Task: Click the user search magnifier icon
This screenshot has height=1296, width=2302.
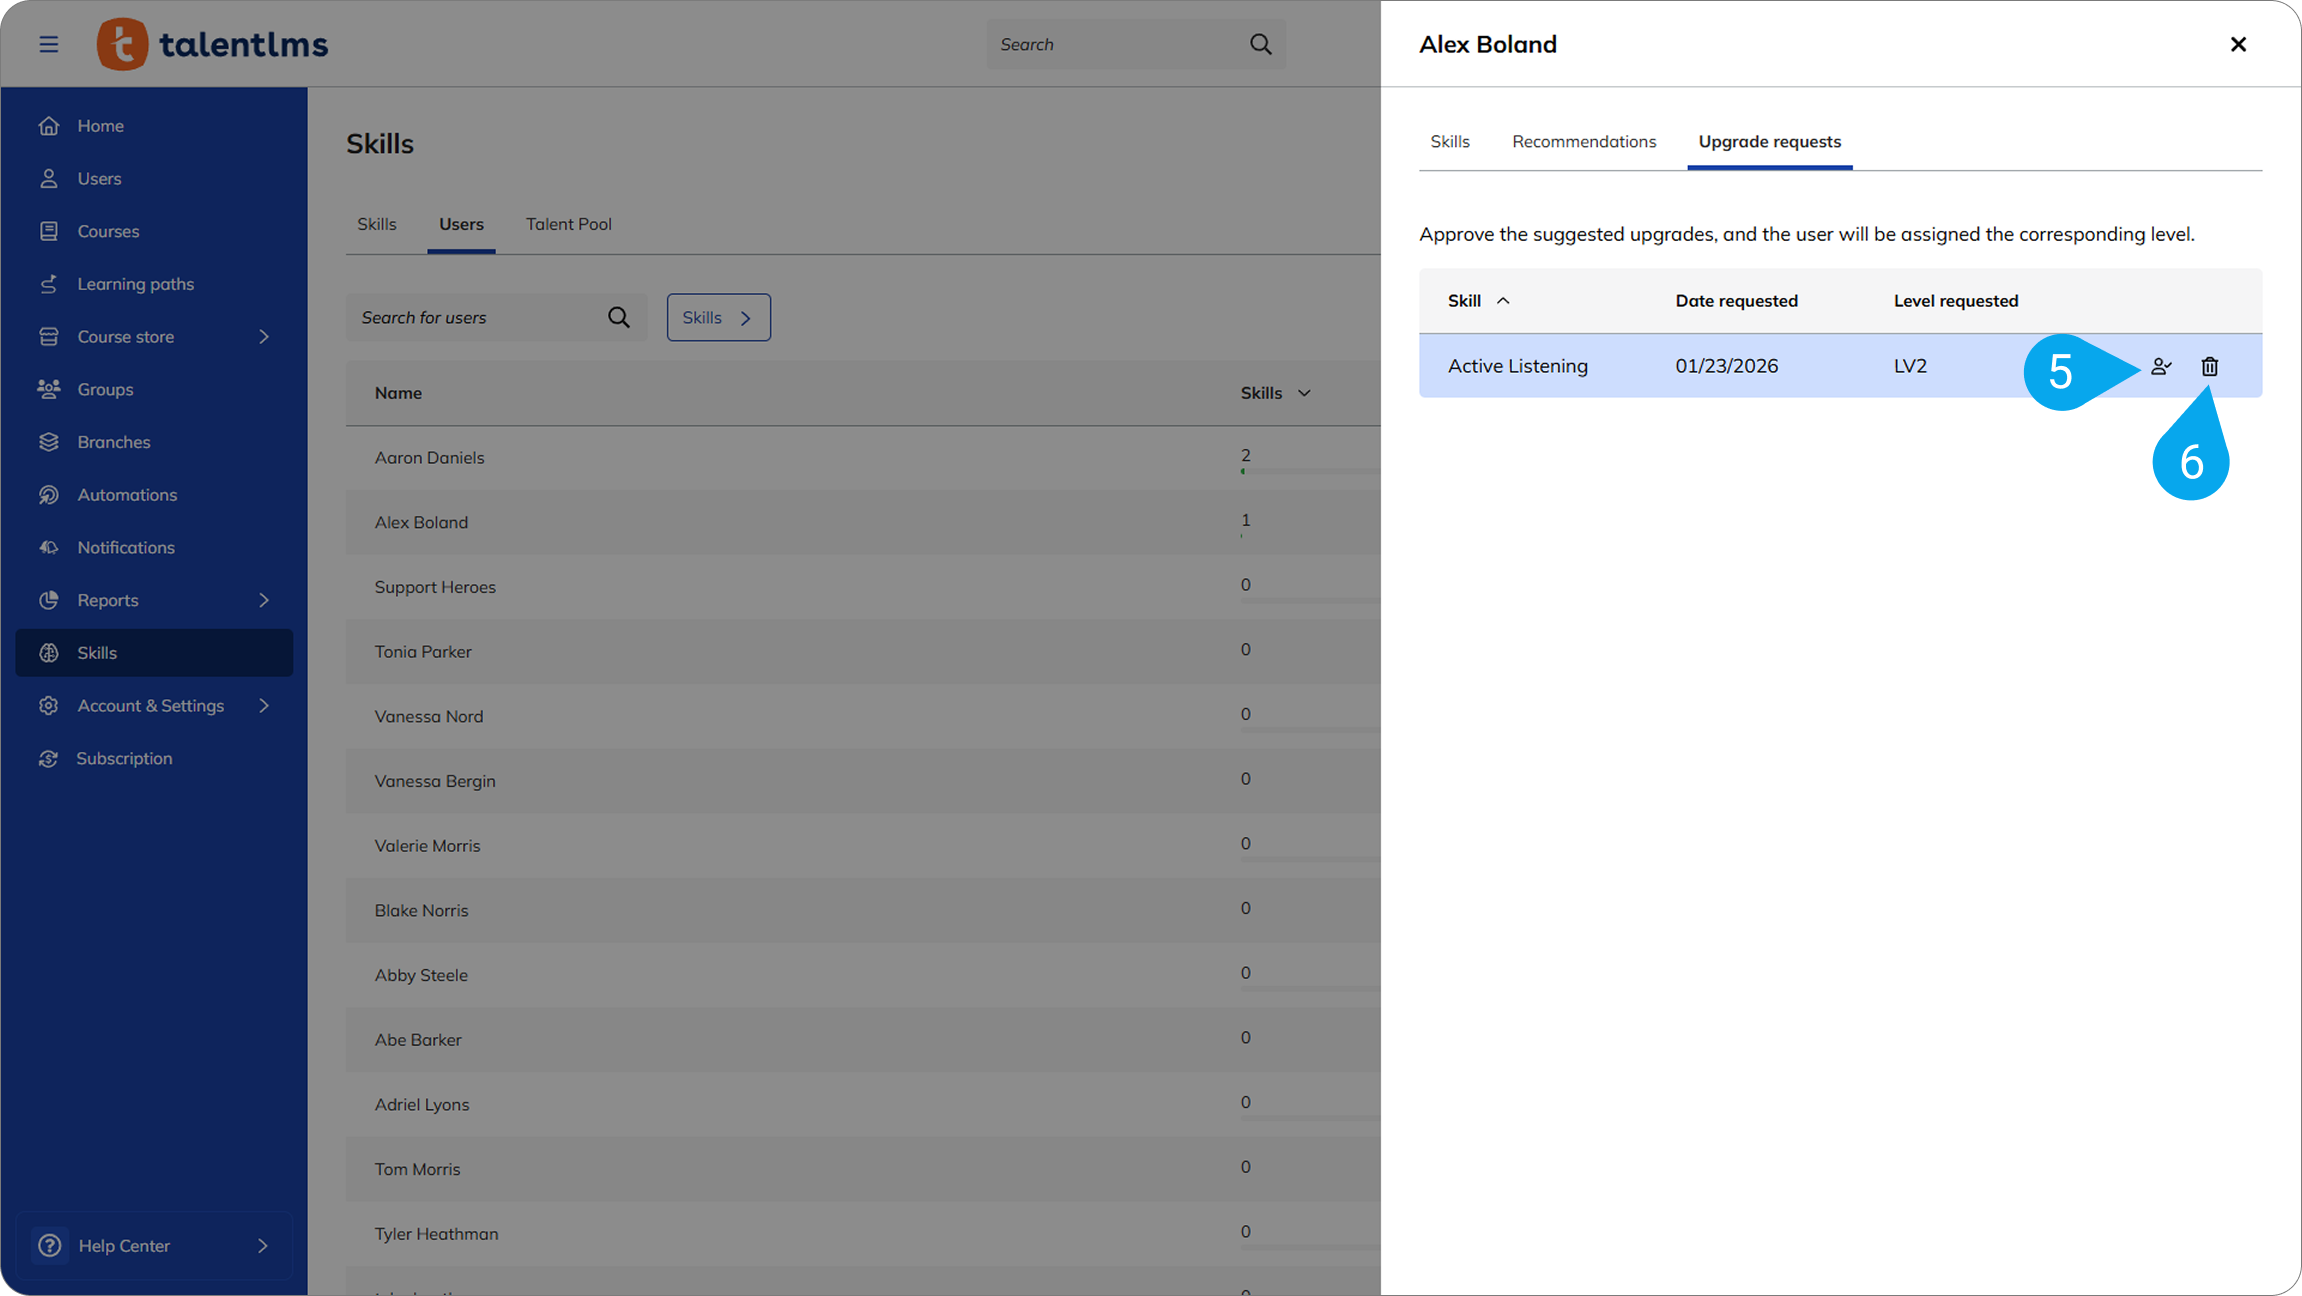Action: point(619,317)
